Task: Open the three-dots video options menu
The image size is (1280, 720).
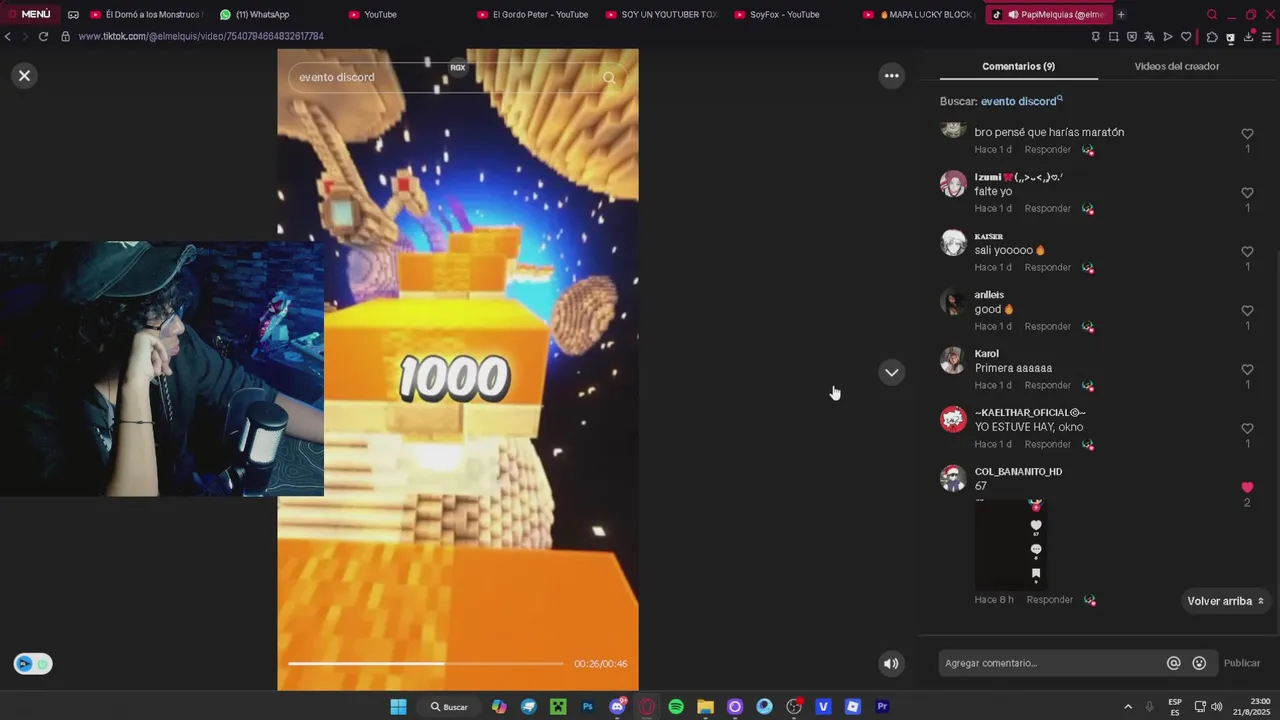Action: [891, 75]
